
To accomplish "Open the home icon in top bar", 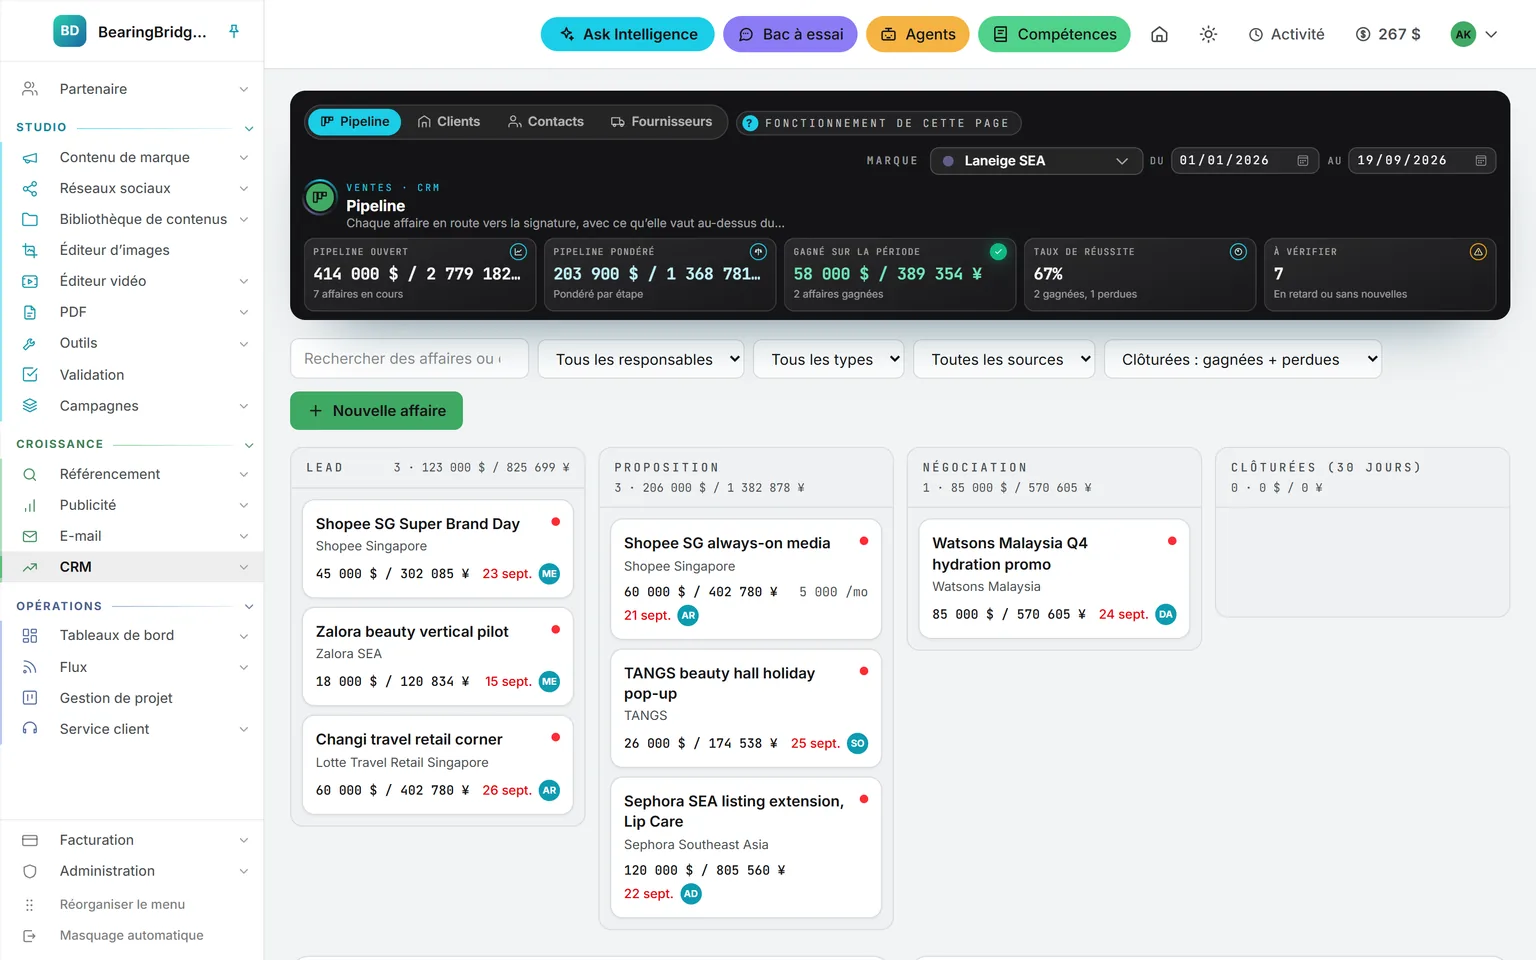I will [x=1159, y=34].
